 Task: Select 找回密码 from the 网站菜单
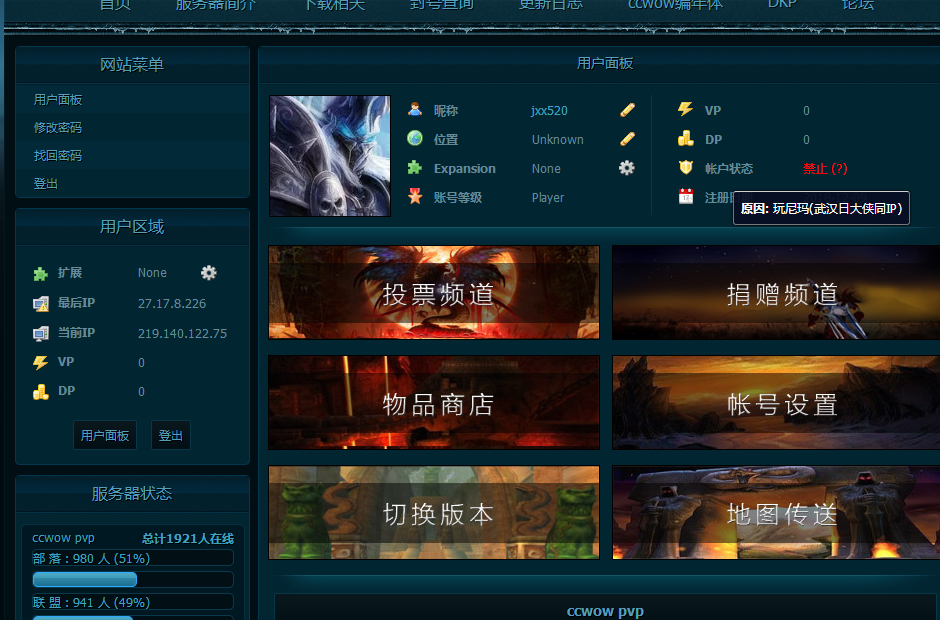coord(58,156)
